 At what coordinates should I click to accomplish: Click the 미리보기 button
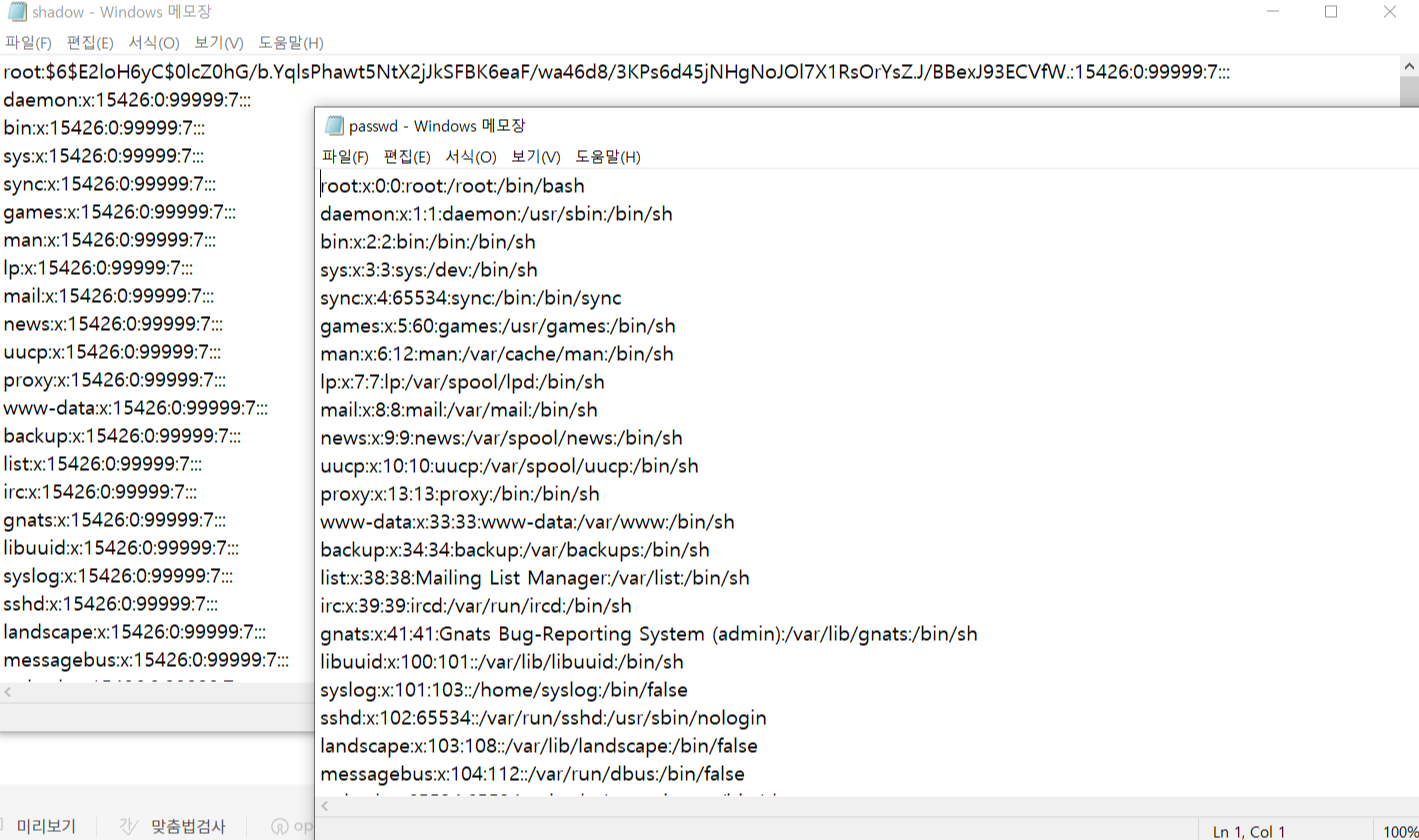46,827
